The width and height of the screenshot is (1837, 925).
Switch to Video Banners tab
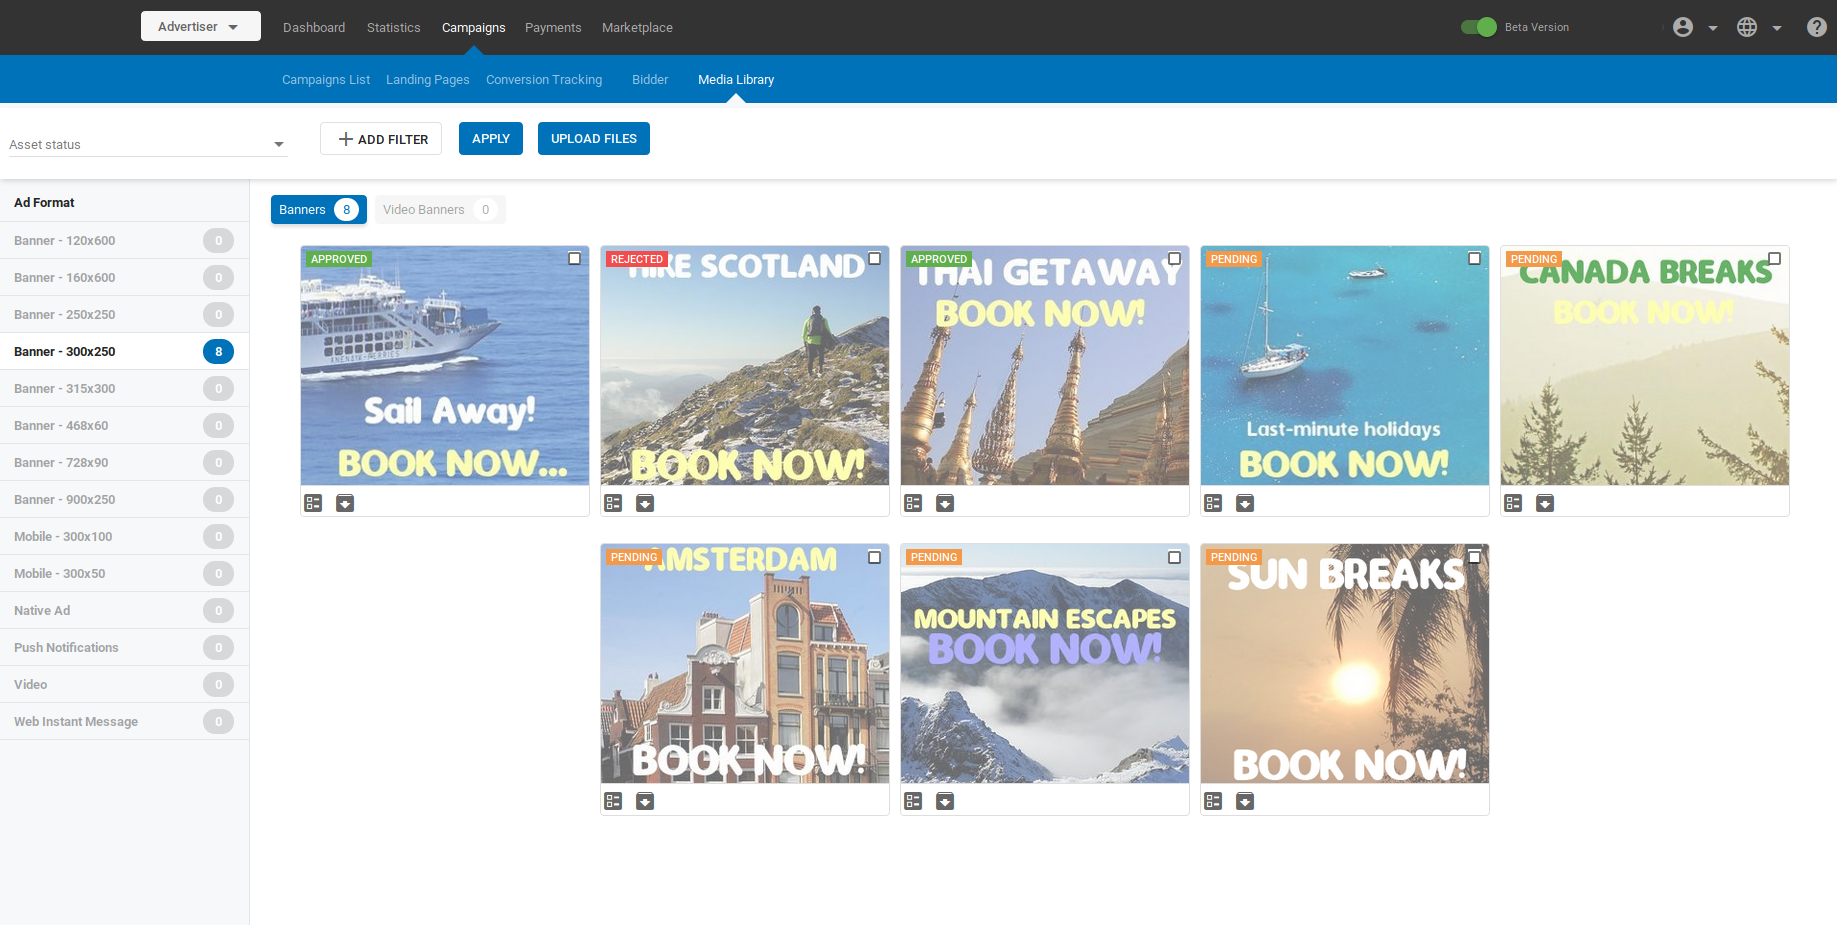(438, 210)
